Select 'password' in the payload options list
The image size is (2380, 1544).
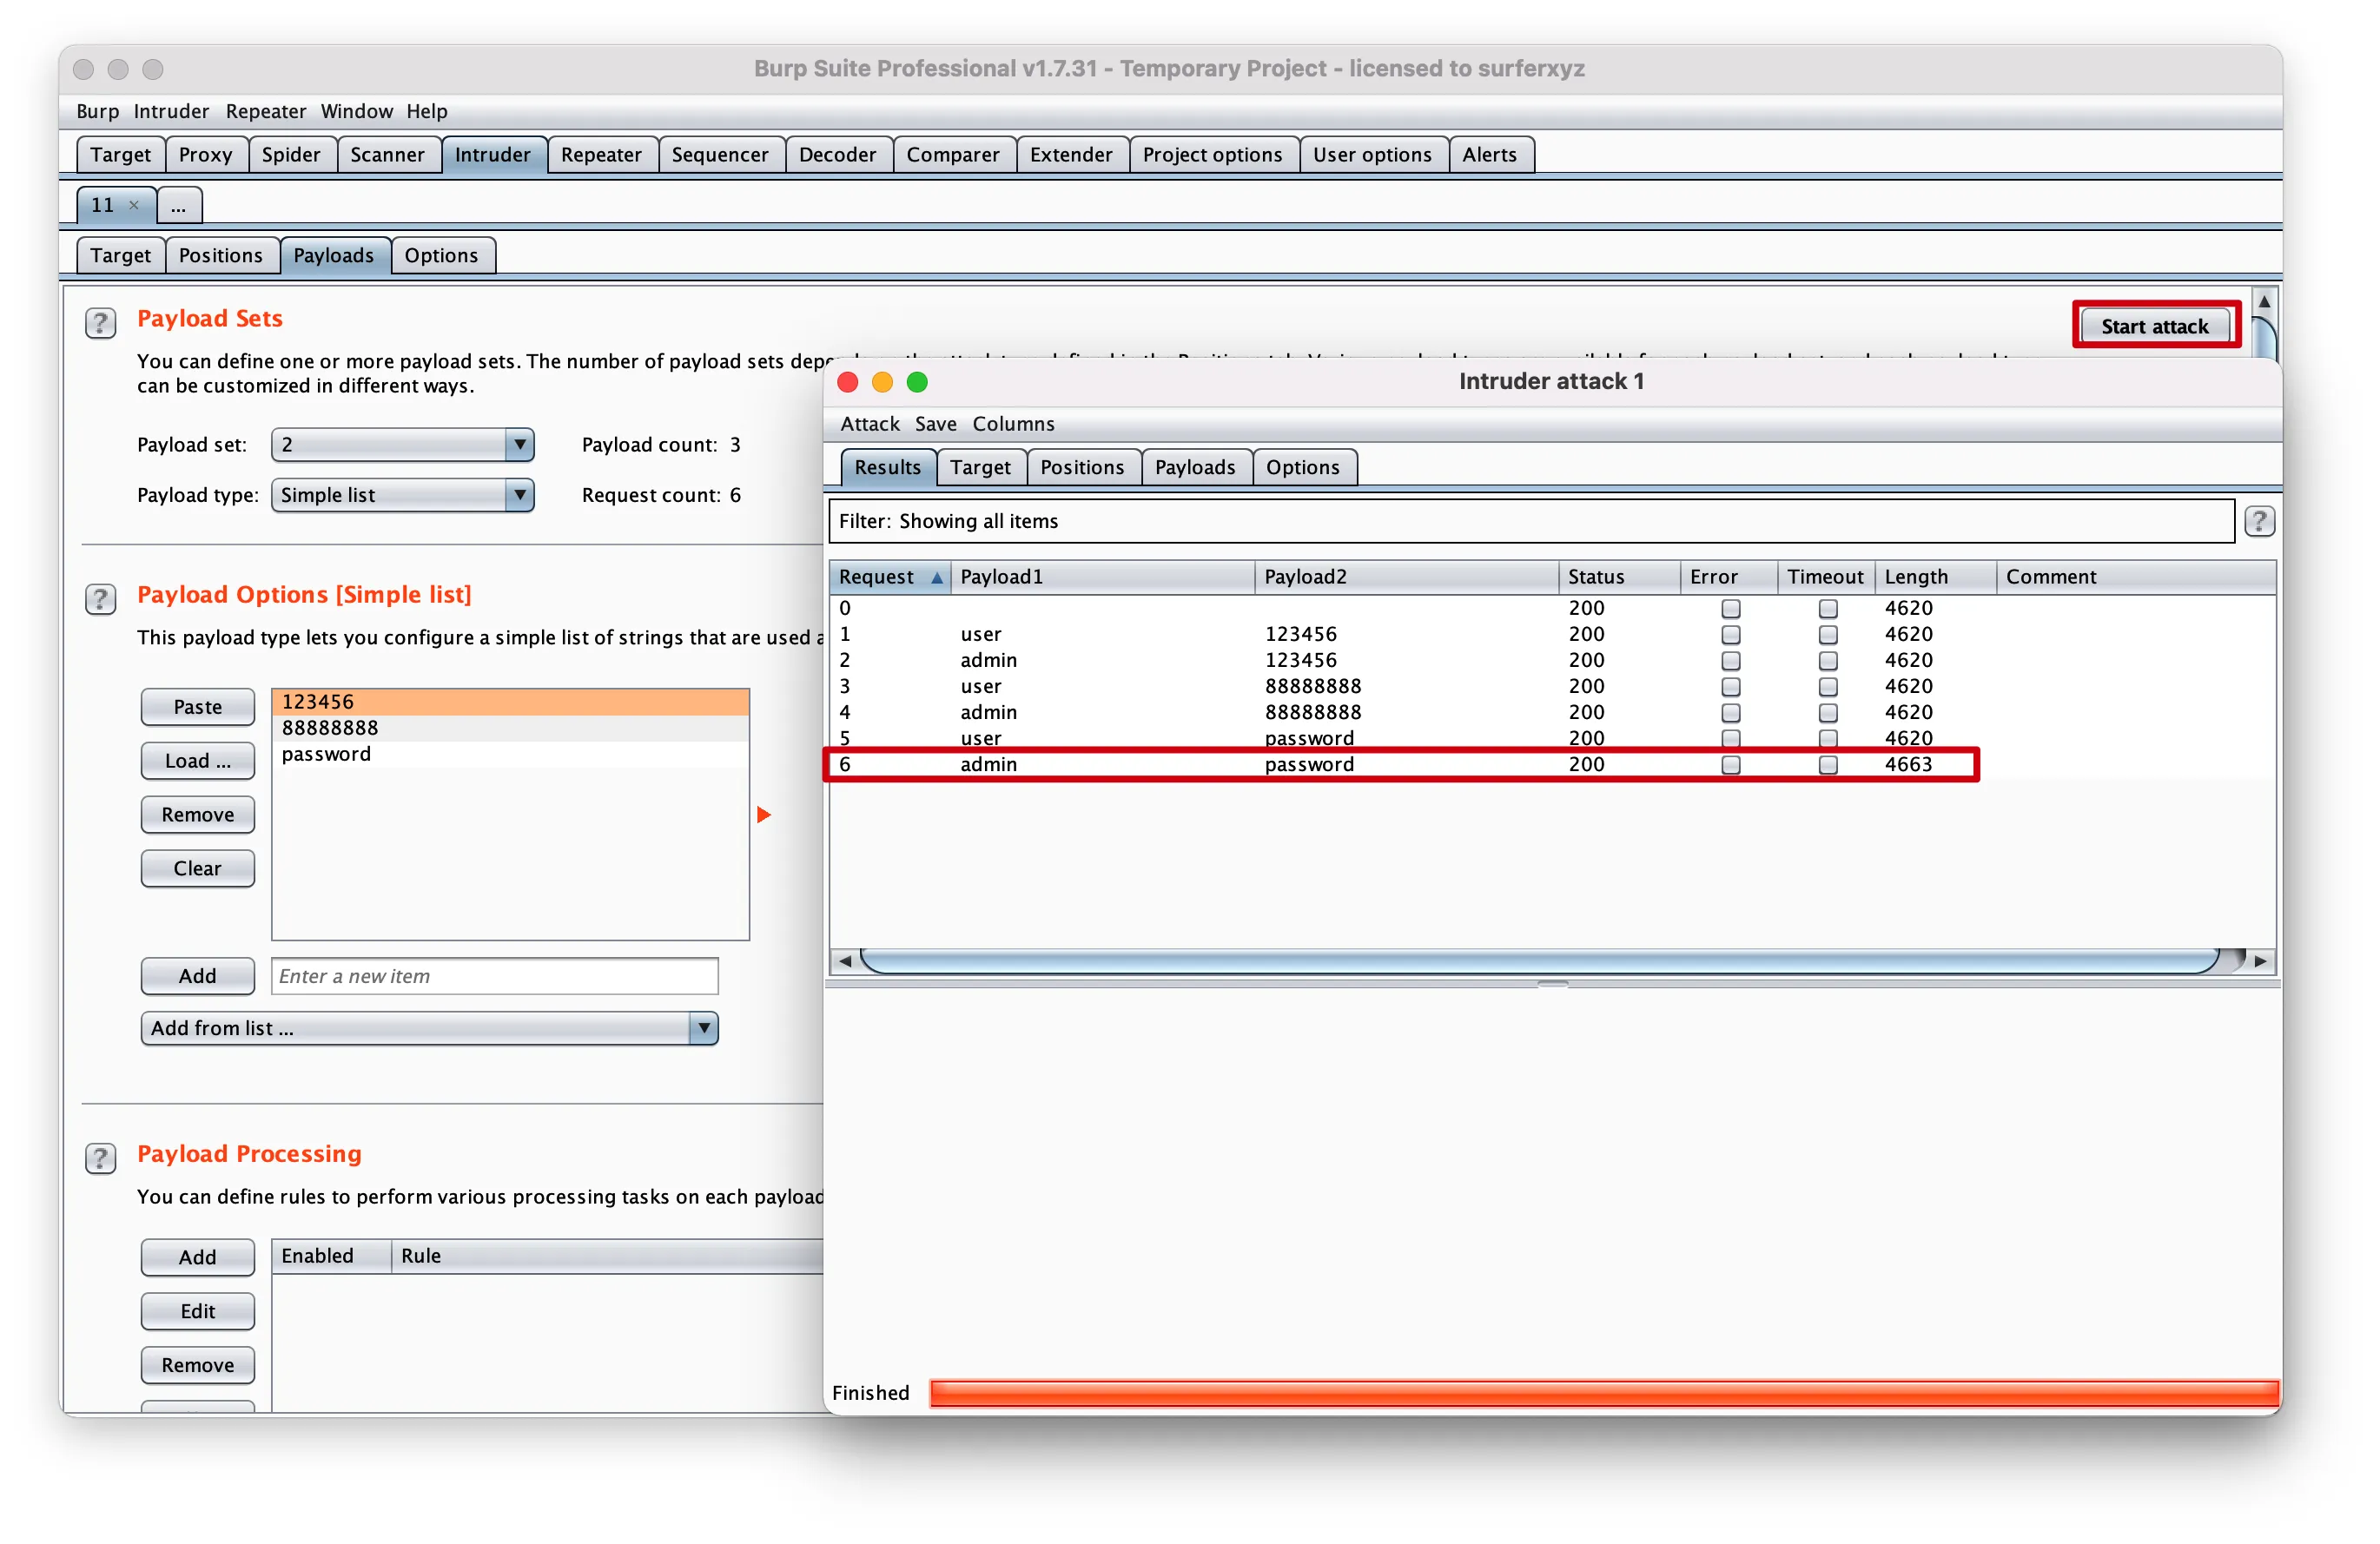point(510,754)
